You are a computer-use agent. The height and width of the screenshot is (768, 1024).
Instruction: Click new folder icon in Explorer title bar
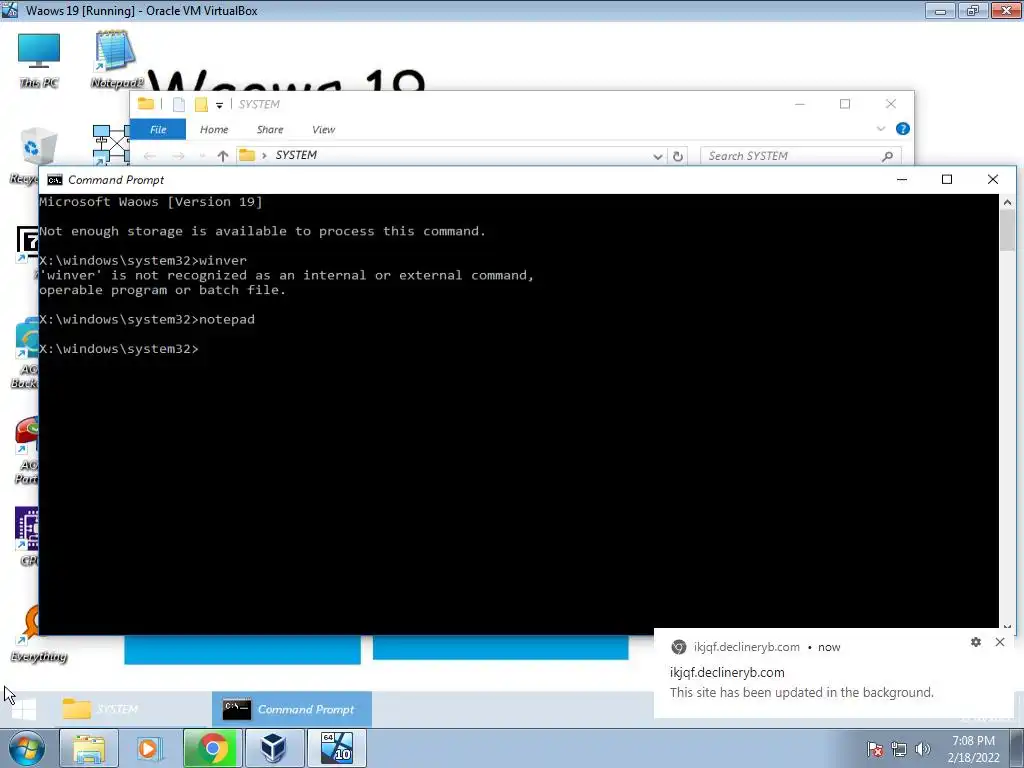click(x=201, y=104)
